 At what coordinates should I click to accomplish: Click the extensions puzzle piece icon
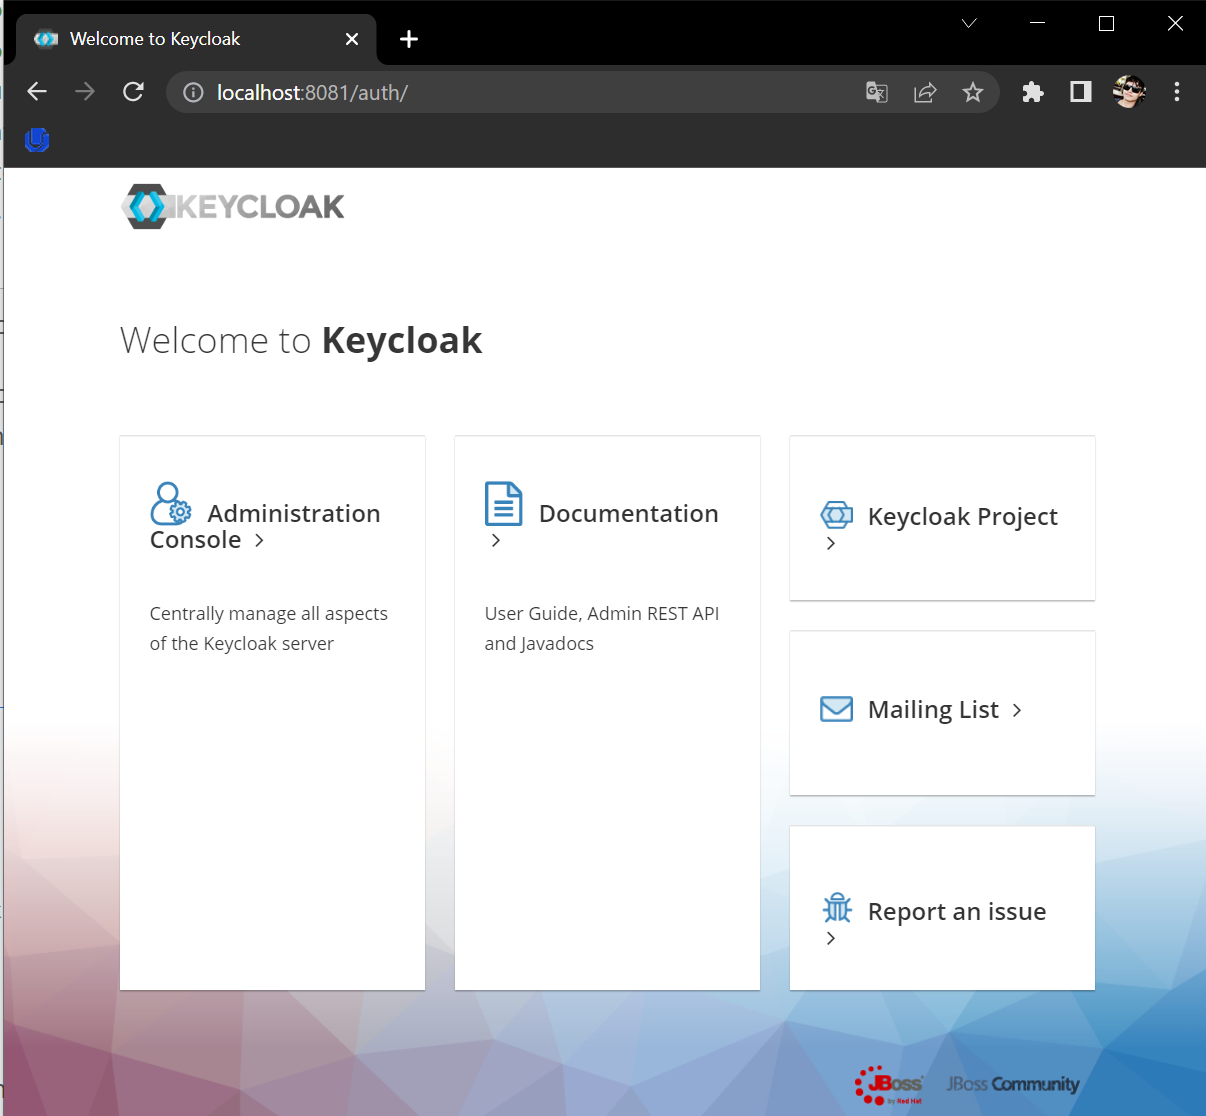coord(1032,92)
